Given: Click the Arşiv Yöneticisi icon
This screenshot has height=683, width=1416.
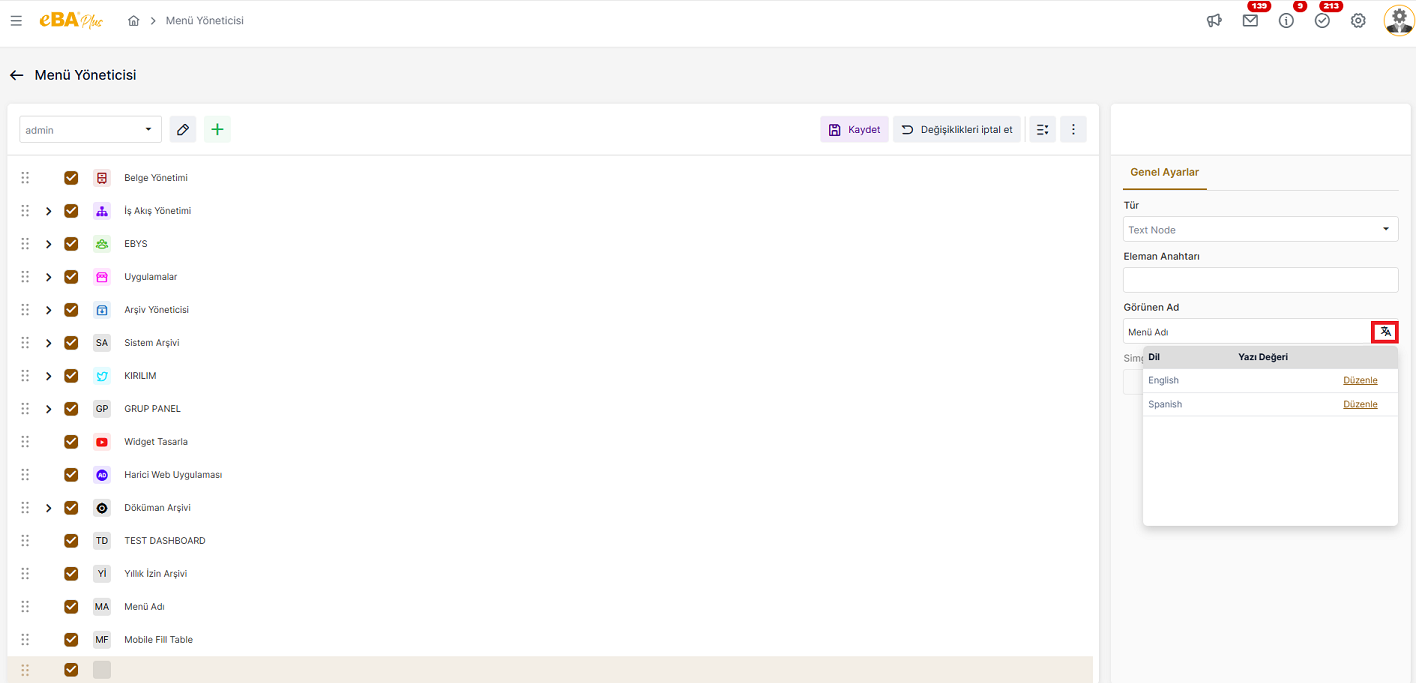Looking at the screenshot, I should (x=102, y=310).
